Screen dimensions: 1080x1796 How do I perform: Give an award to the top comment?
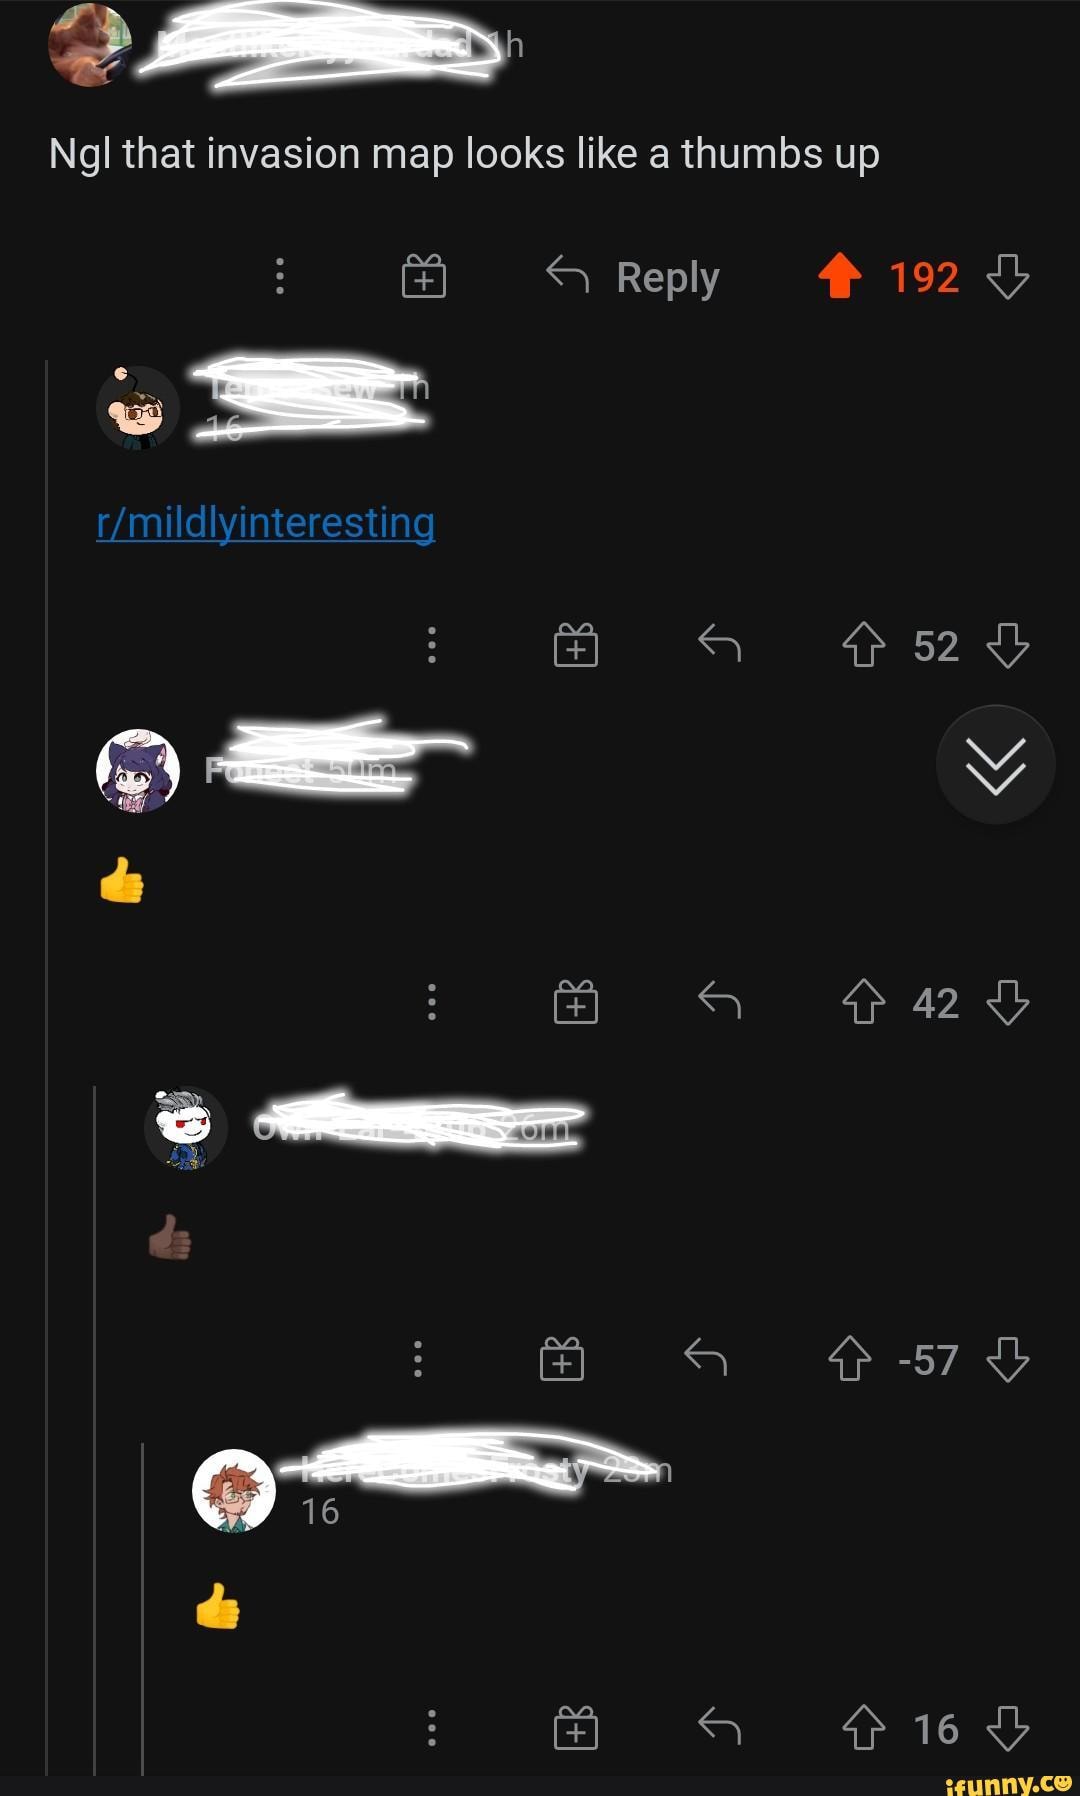pyautogui.click(x=424, y=277)
